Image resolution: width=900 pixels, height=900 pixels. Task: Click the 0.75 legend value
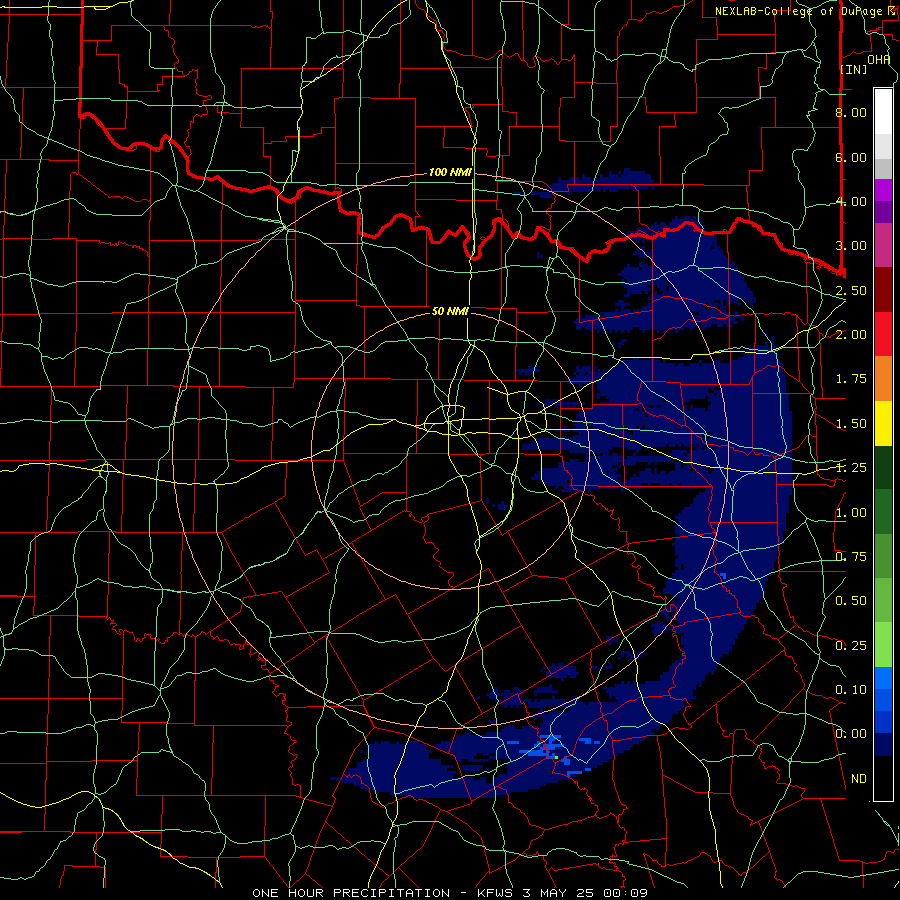pyautogui.click(x=851, y=557)
